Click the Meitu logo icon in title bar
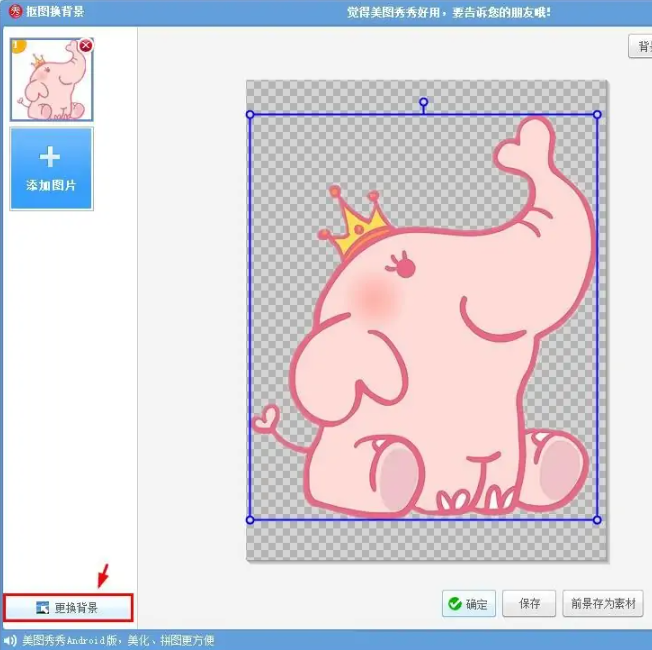 pyautogui.click(x=15, y=11)
